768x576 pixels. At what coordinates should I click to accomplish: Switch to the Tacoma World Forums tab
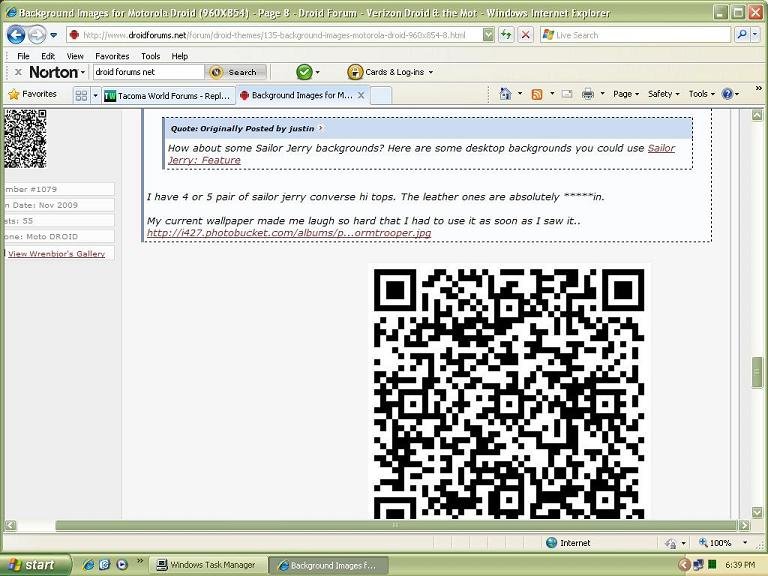click(168, 96)
